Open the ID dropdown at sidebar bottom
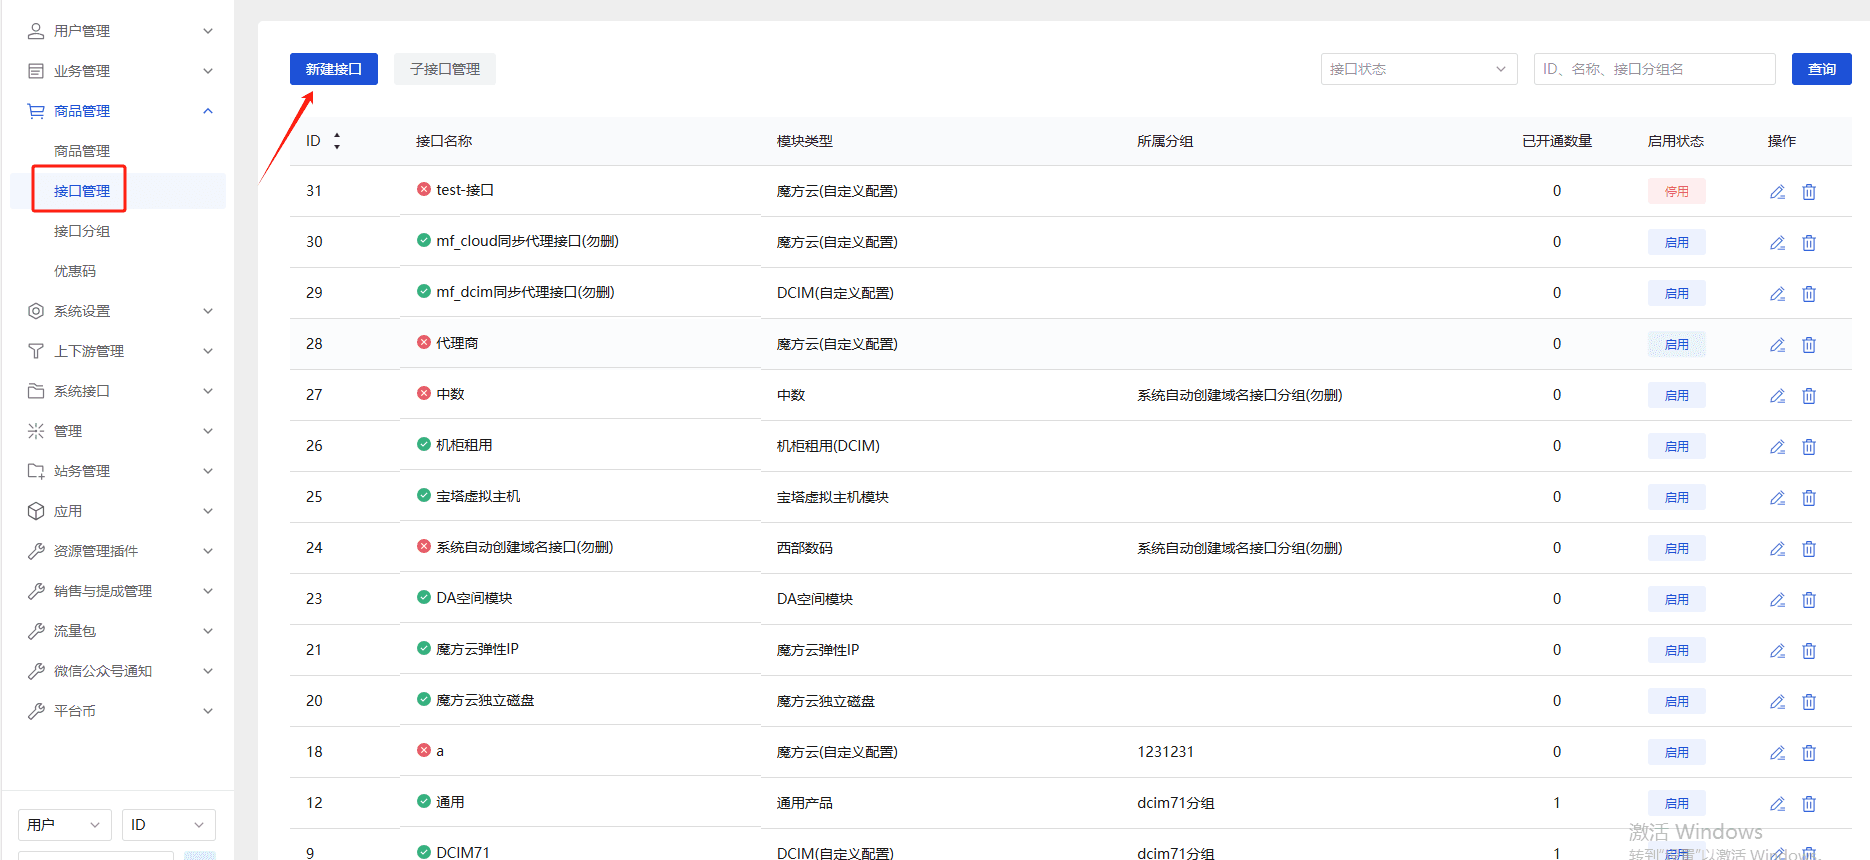This screenshot has width=1870, height=860. pyautogui.click(x=169, y=825)
